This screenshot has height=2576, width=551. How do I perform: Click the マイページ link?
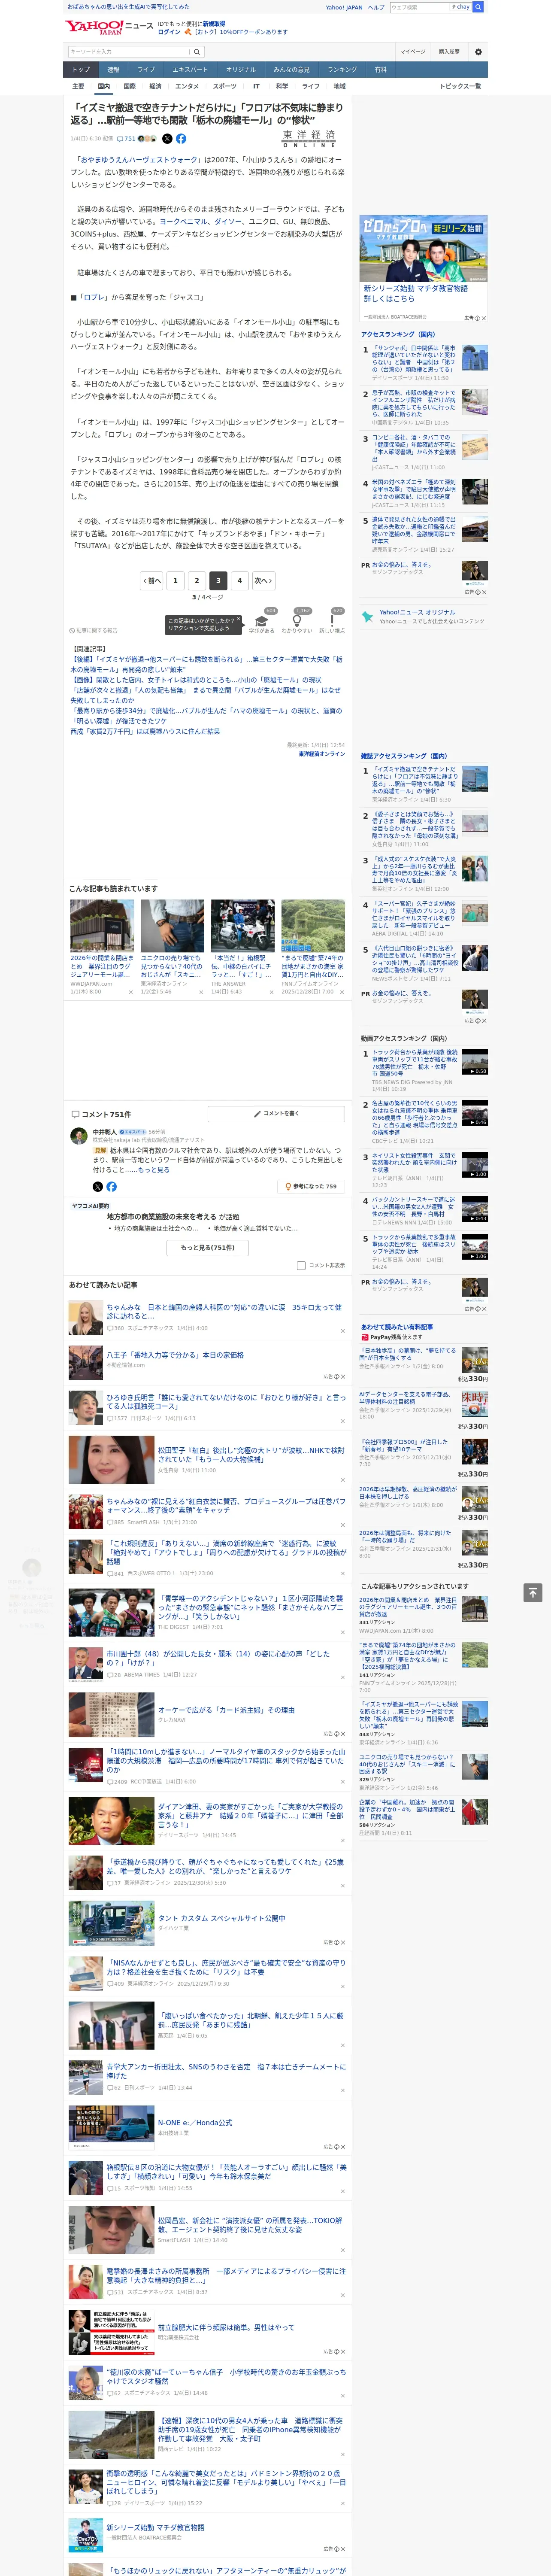pyautogui.click(x=413, y=51)
